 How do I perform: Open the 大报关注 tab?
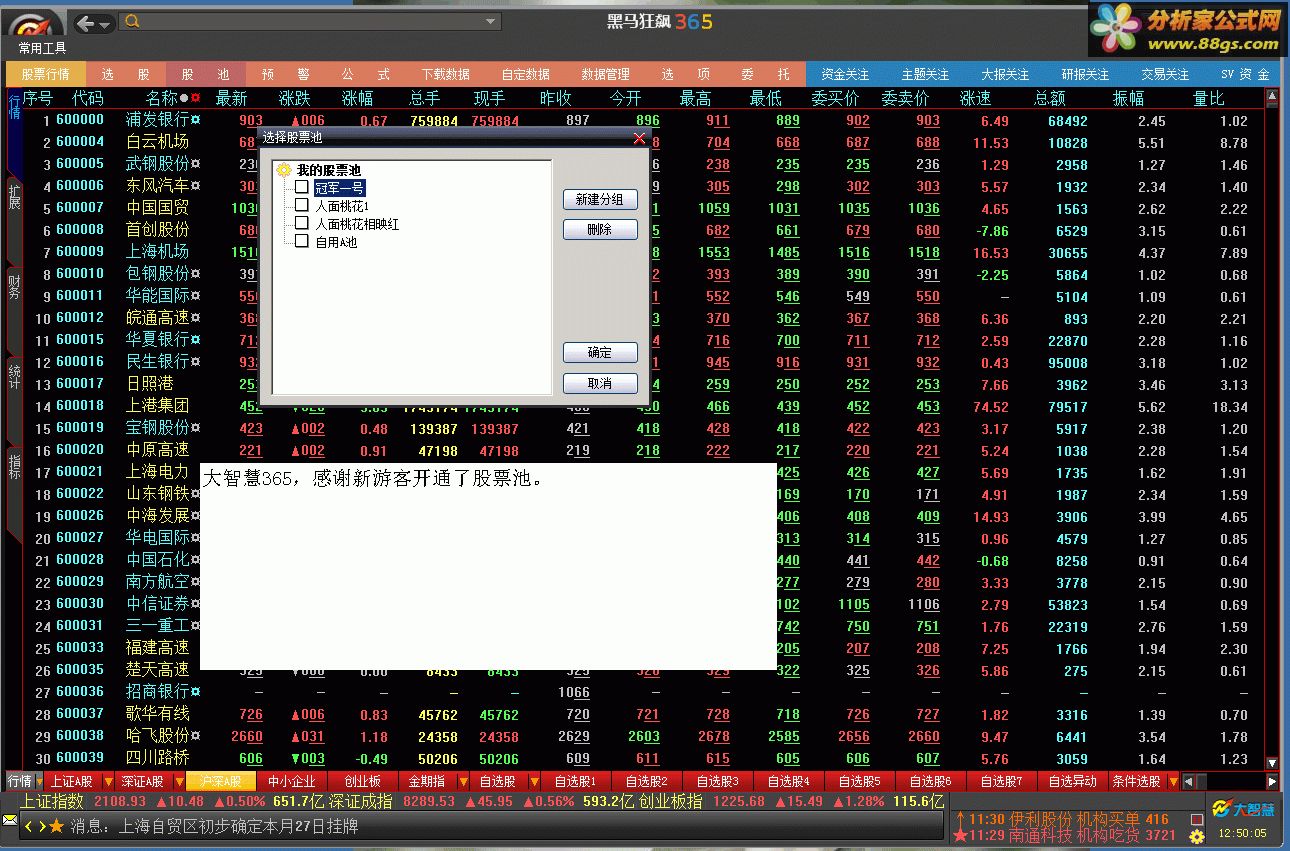pos(1006,74)
